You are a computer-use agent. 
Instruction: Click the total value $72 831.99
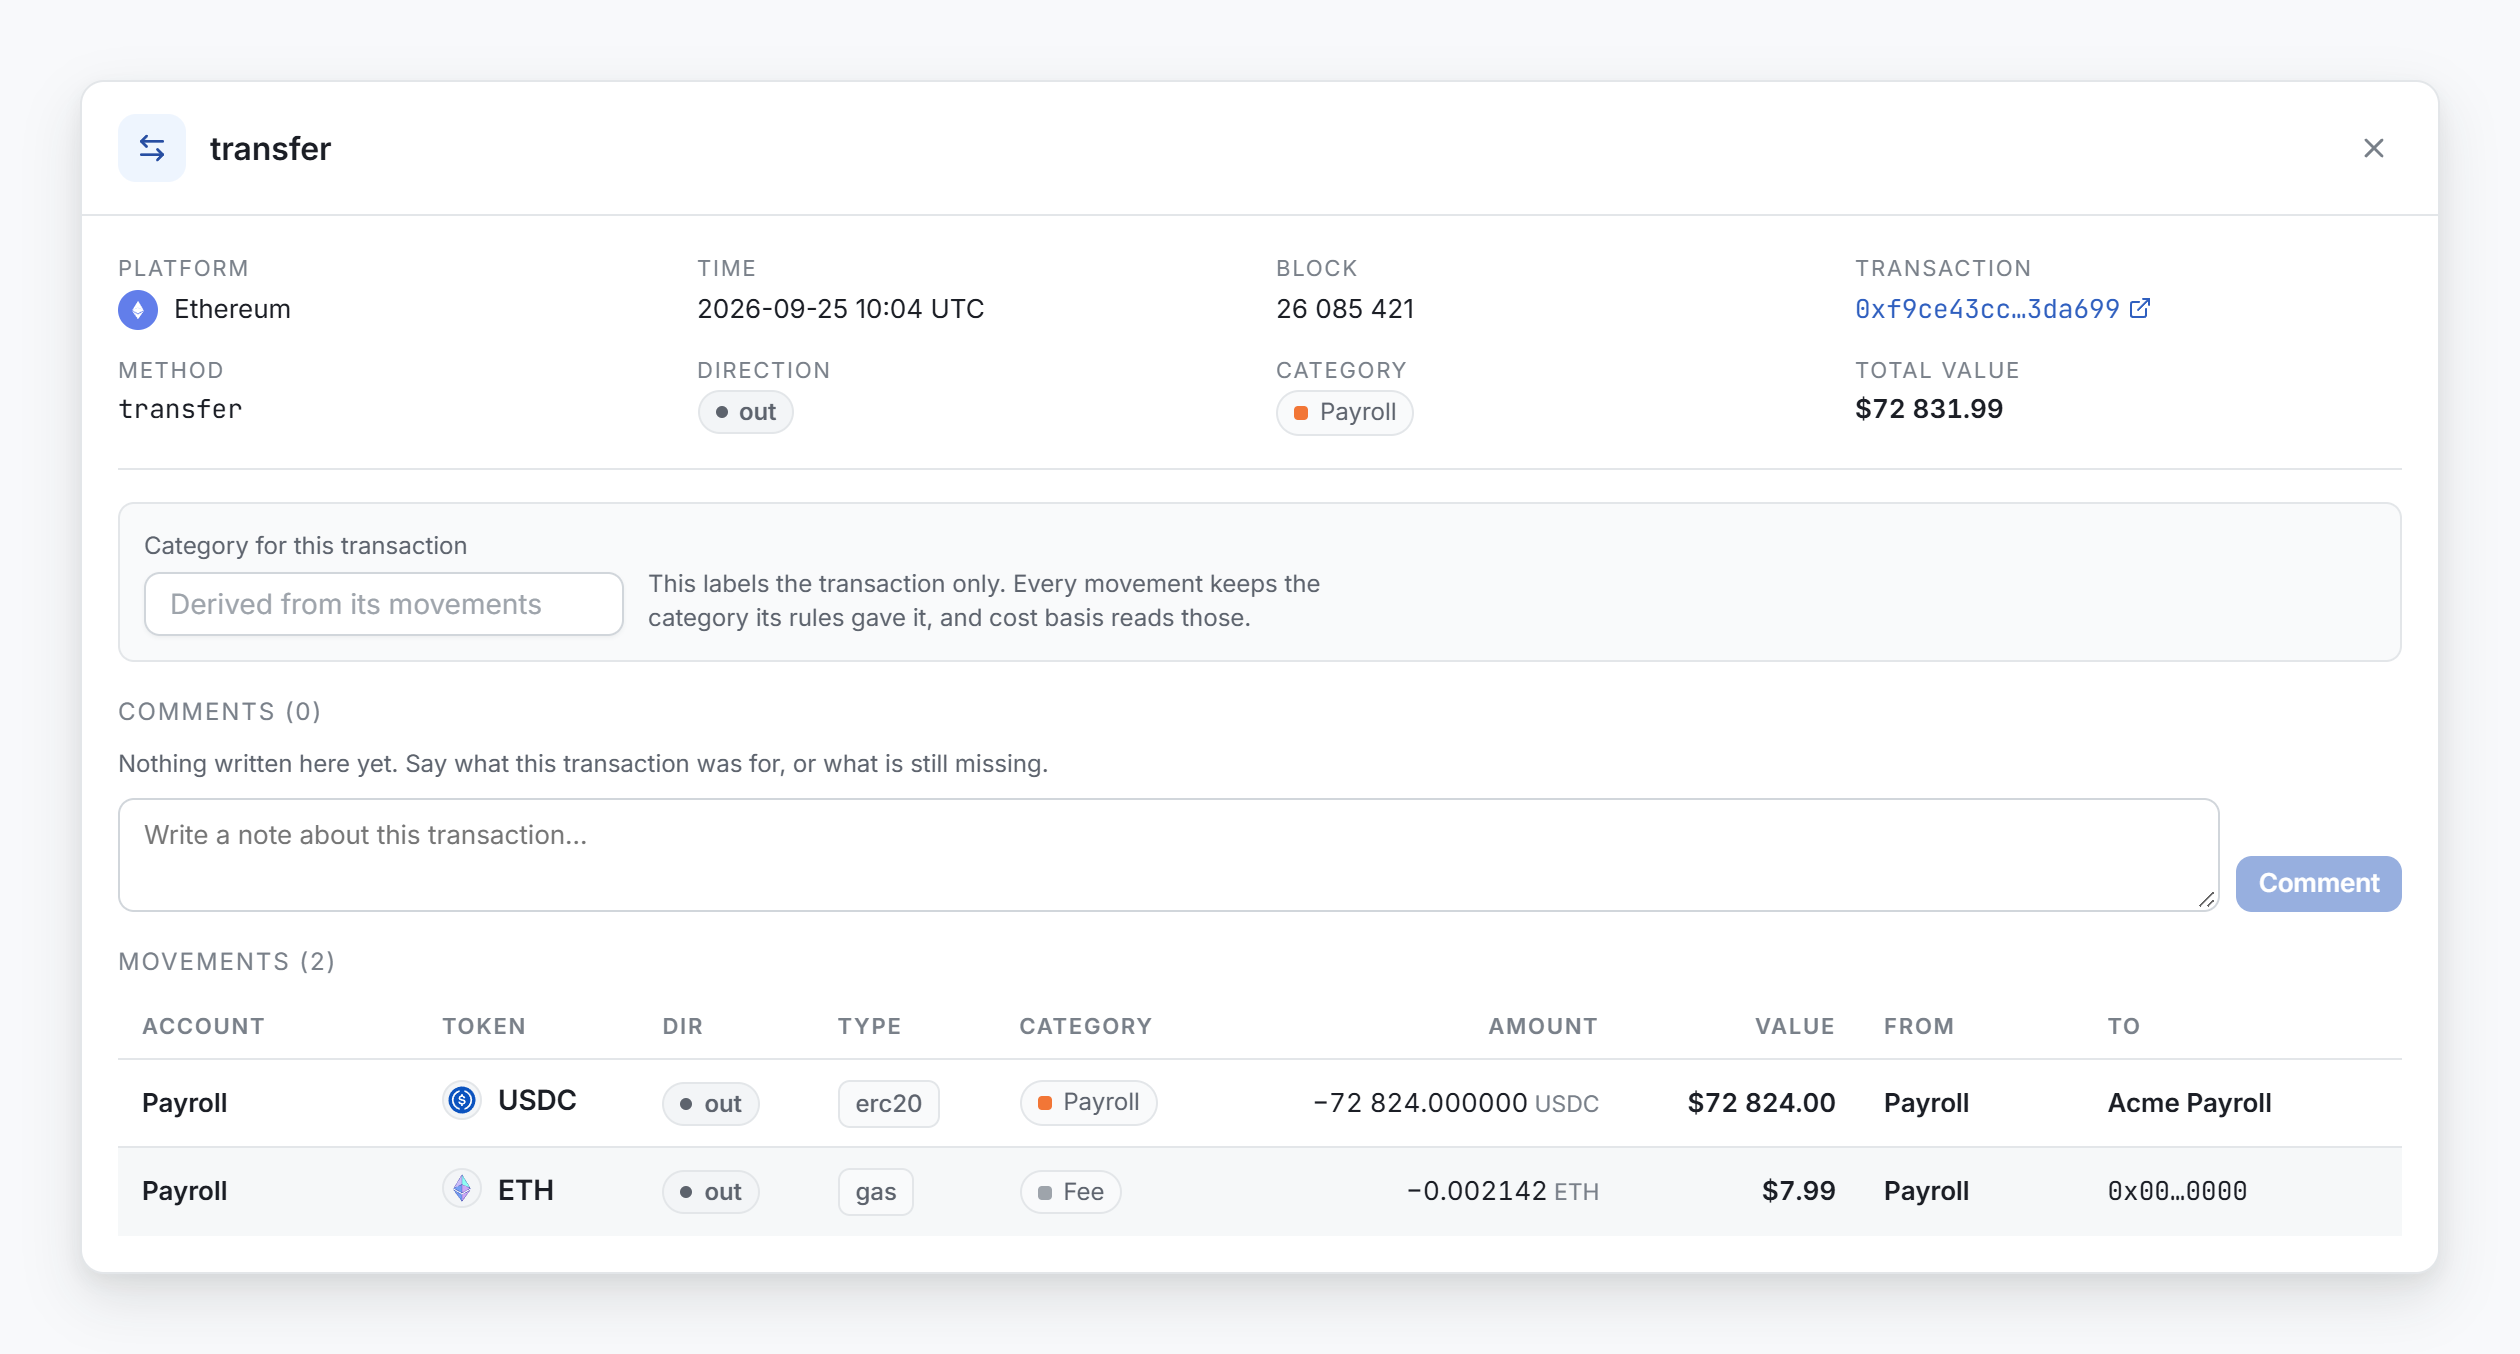[1928, 408]
